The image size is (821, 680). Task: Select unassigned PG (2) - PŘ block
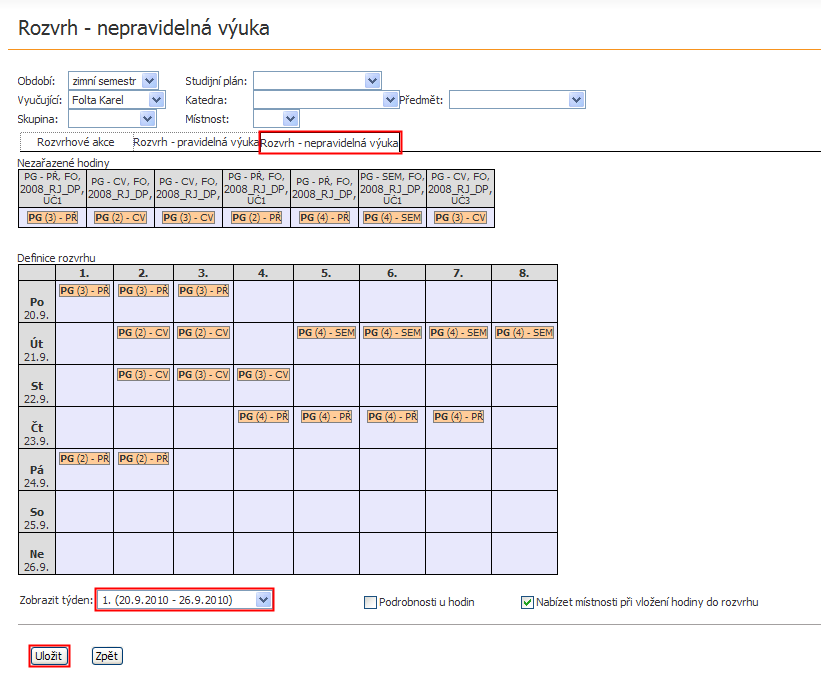pos(257,218)
